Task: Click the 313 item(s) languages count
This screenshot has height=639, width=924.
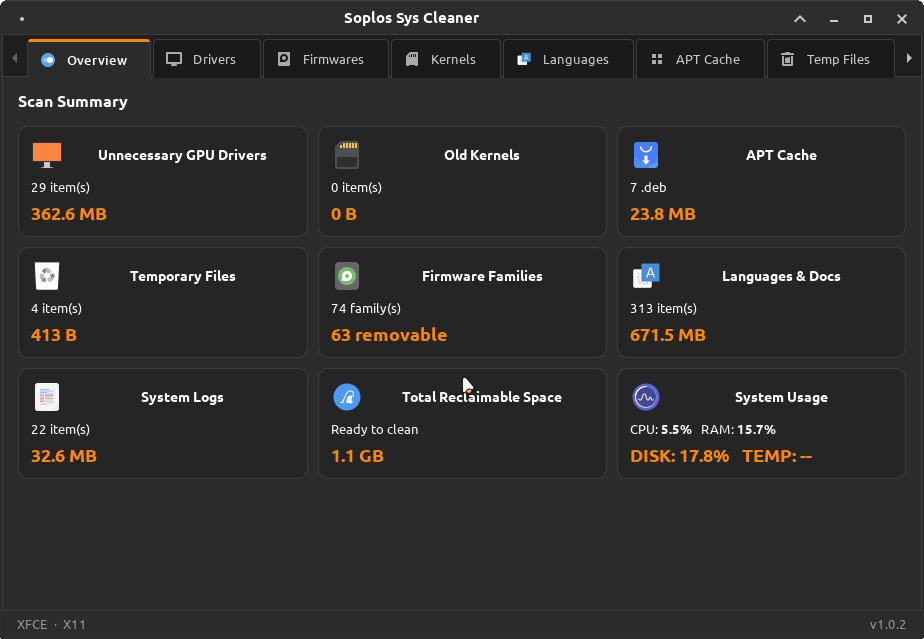Action: 664,308
